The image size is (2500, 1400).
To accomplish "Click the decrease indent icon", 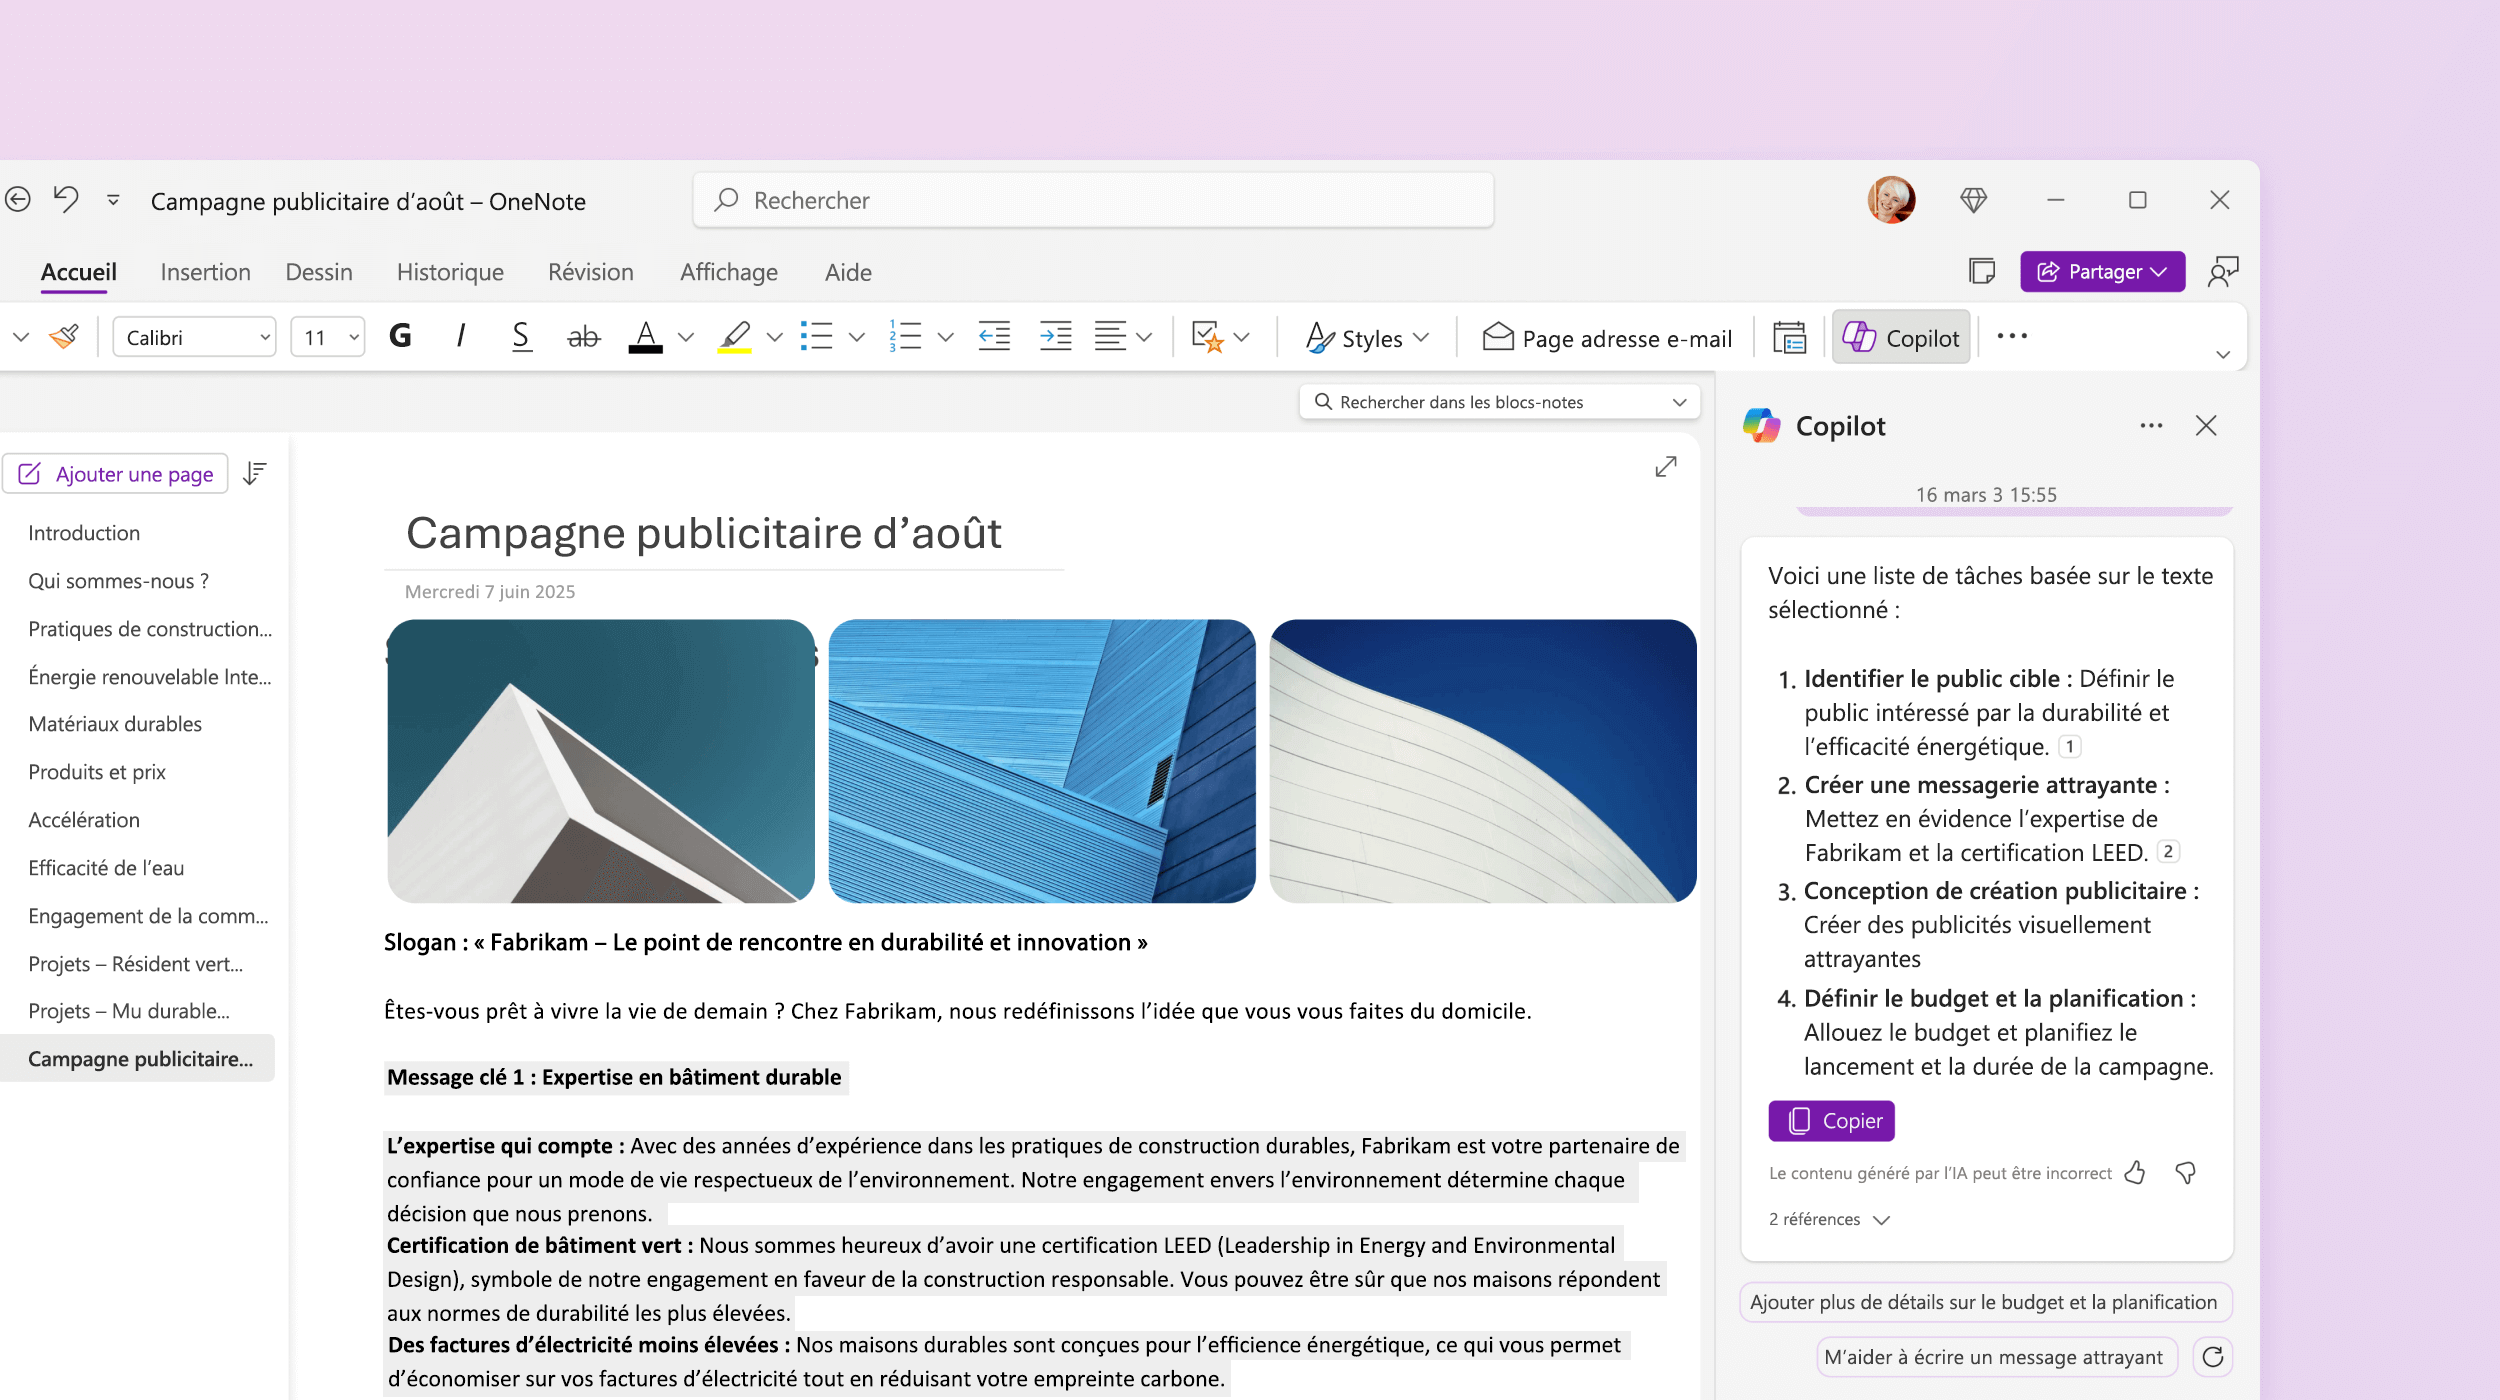I will point(995,337).
